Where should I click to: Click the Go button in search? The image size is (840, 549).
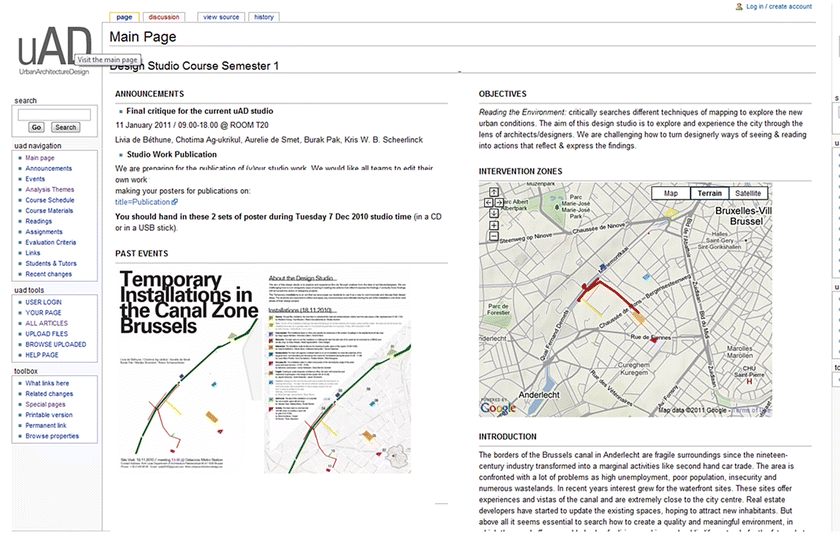(x=36, y=127)
